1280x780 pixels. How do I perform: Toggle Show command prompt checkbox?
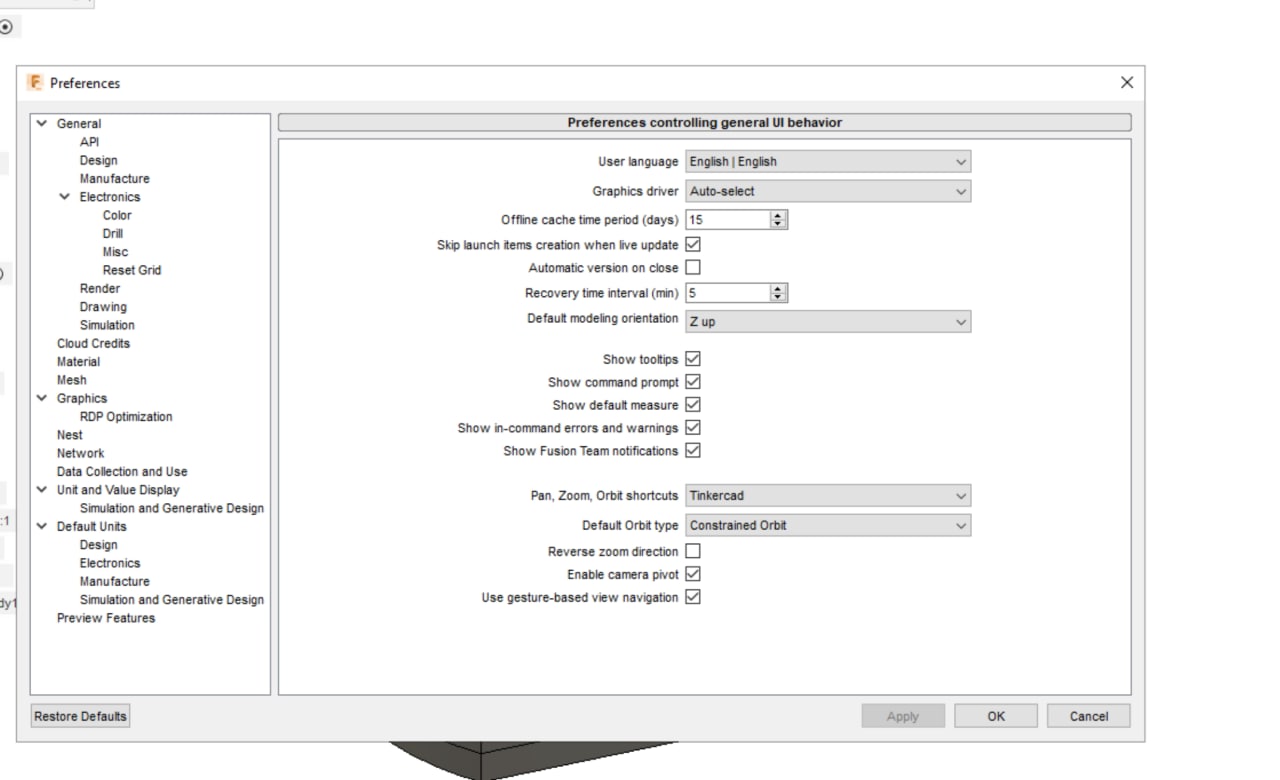tap(693, 382)
